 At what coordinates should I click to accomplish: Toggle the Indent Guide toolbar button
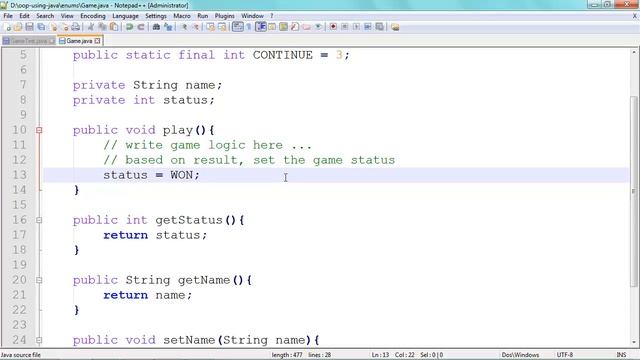260,27
